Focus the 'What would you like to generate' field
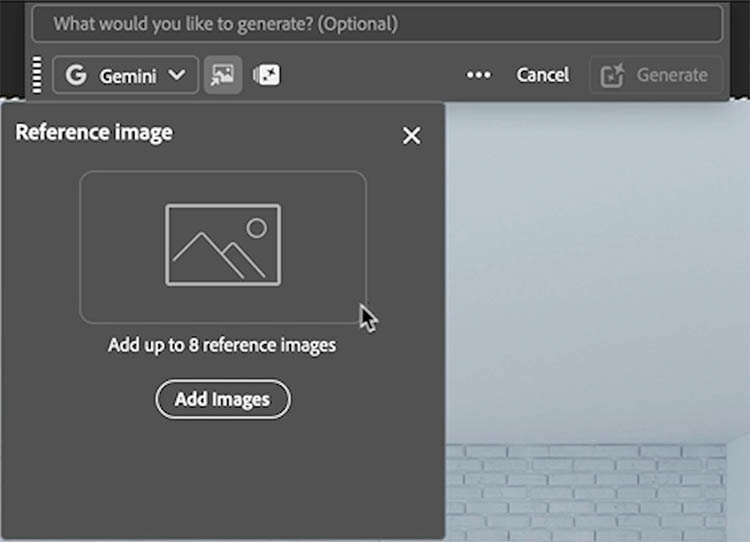This screenshot has height=542, width=750. point(376,23)
